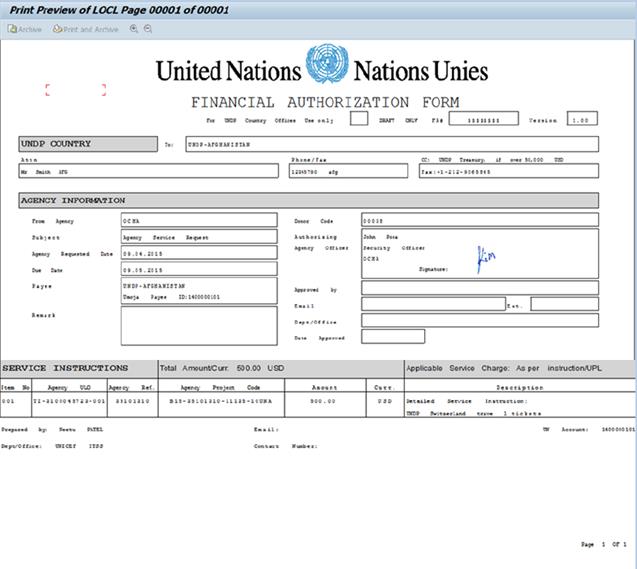
Task: Click the Archive toolbar button
Action: pyautogui.click(x=25, y=29)
